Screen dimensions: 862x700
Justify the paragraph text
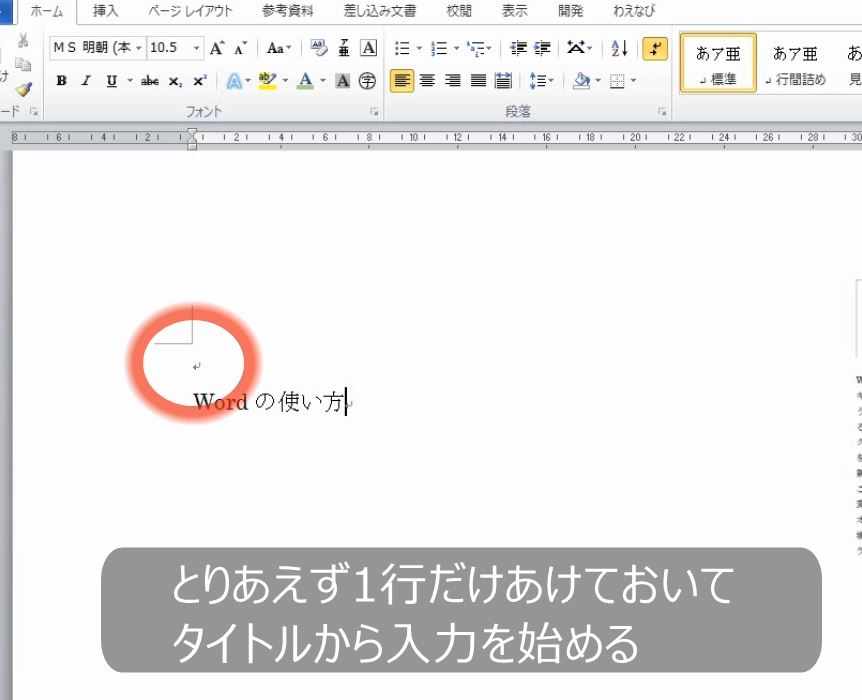point(478,81)
